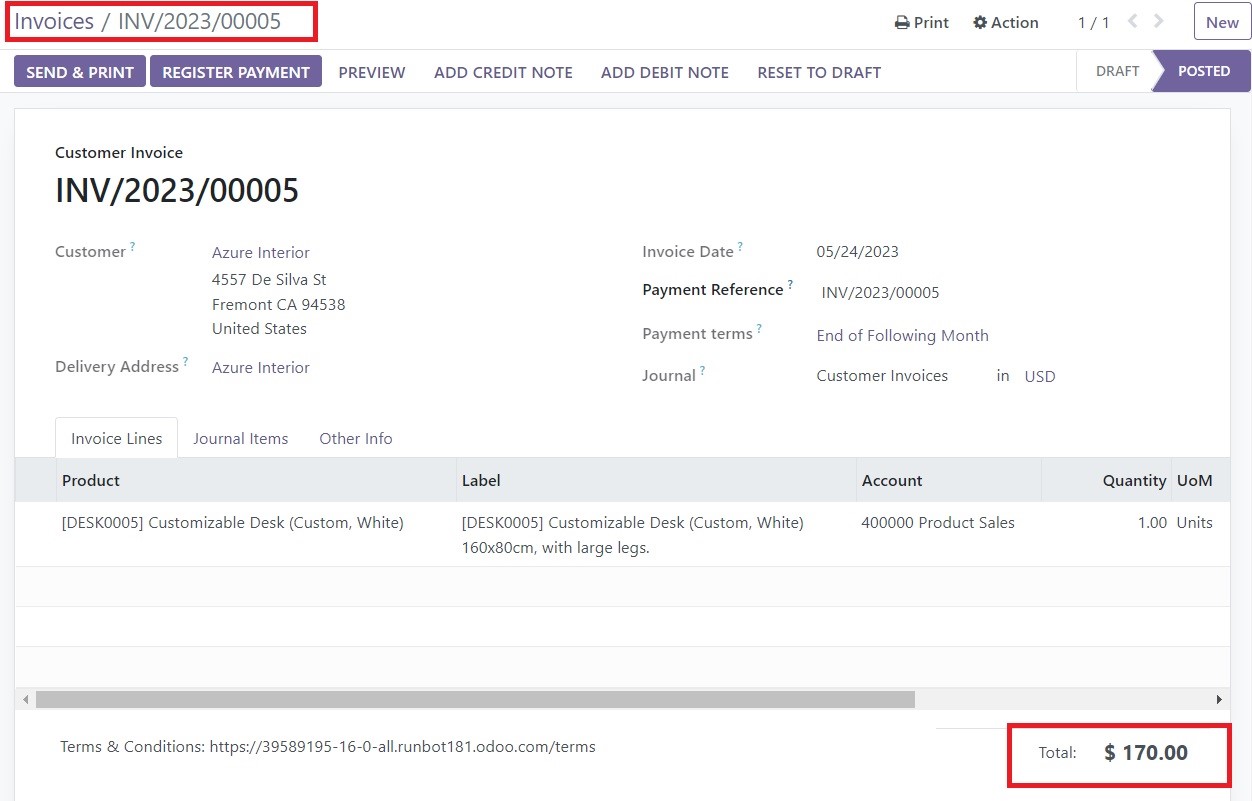The width and height of the screenshot is (1252, 801).
Task: Go to previous record arrow
Action: [x=1133, y=21]
